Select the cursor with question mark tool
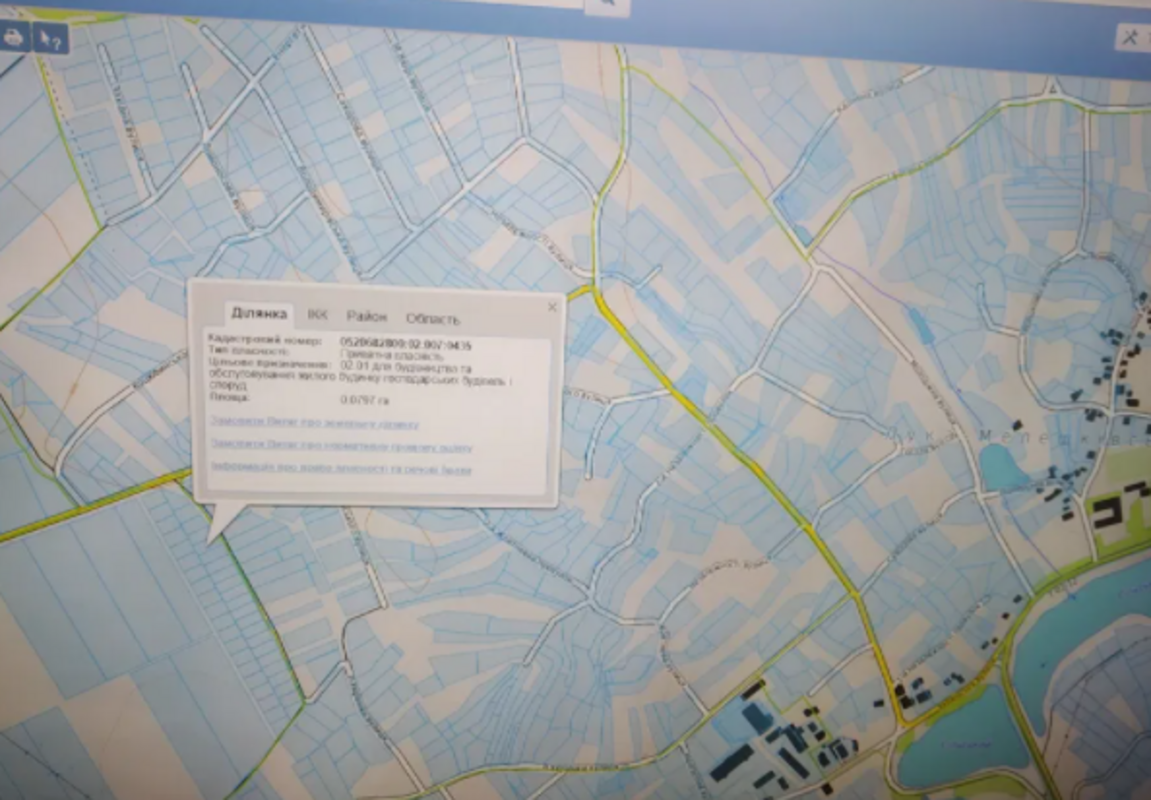 coord(49,39)
